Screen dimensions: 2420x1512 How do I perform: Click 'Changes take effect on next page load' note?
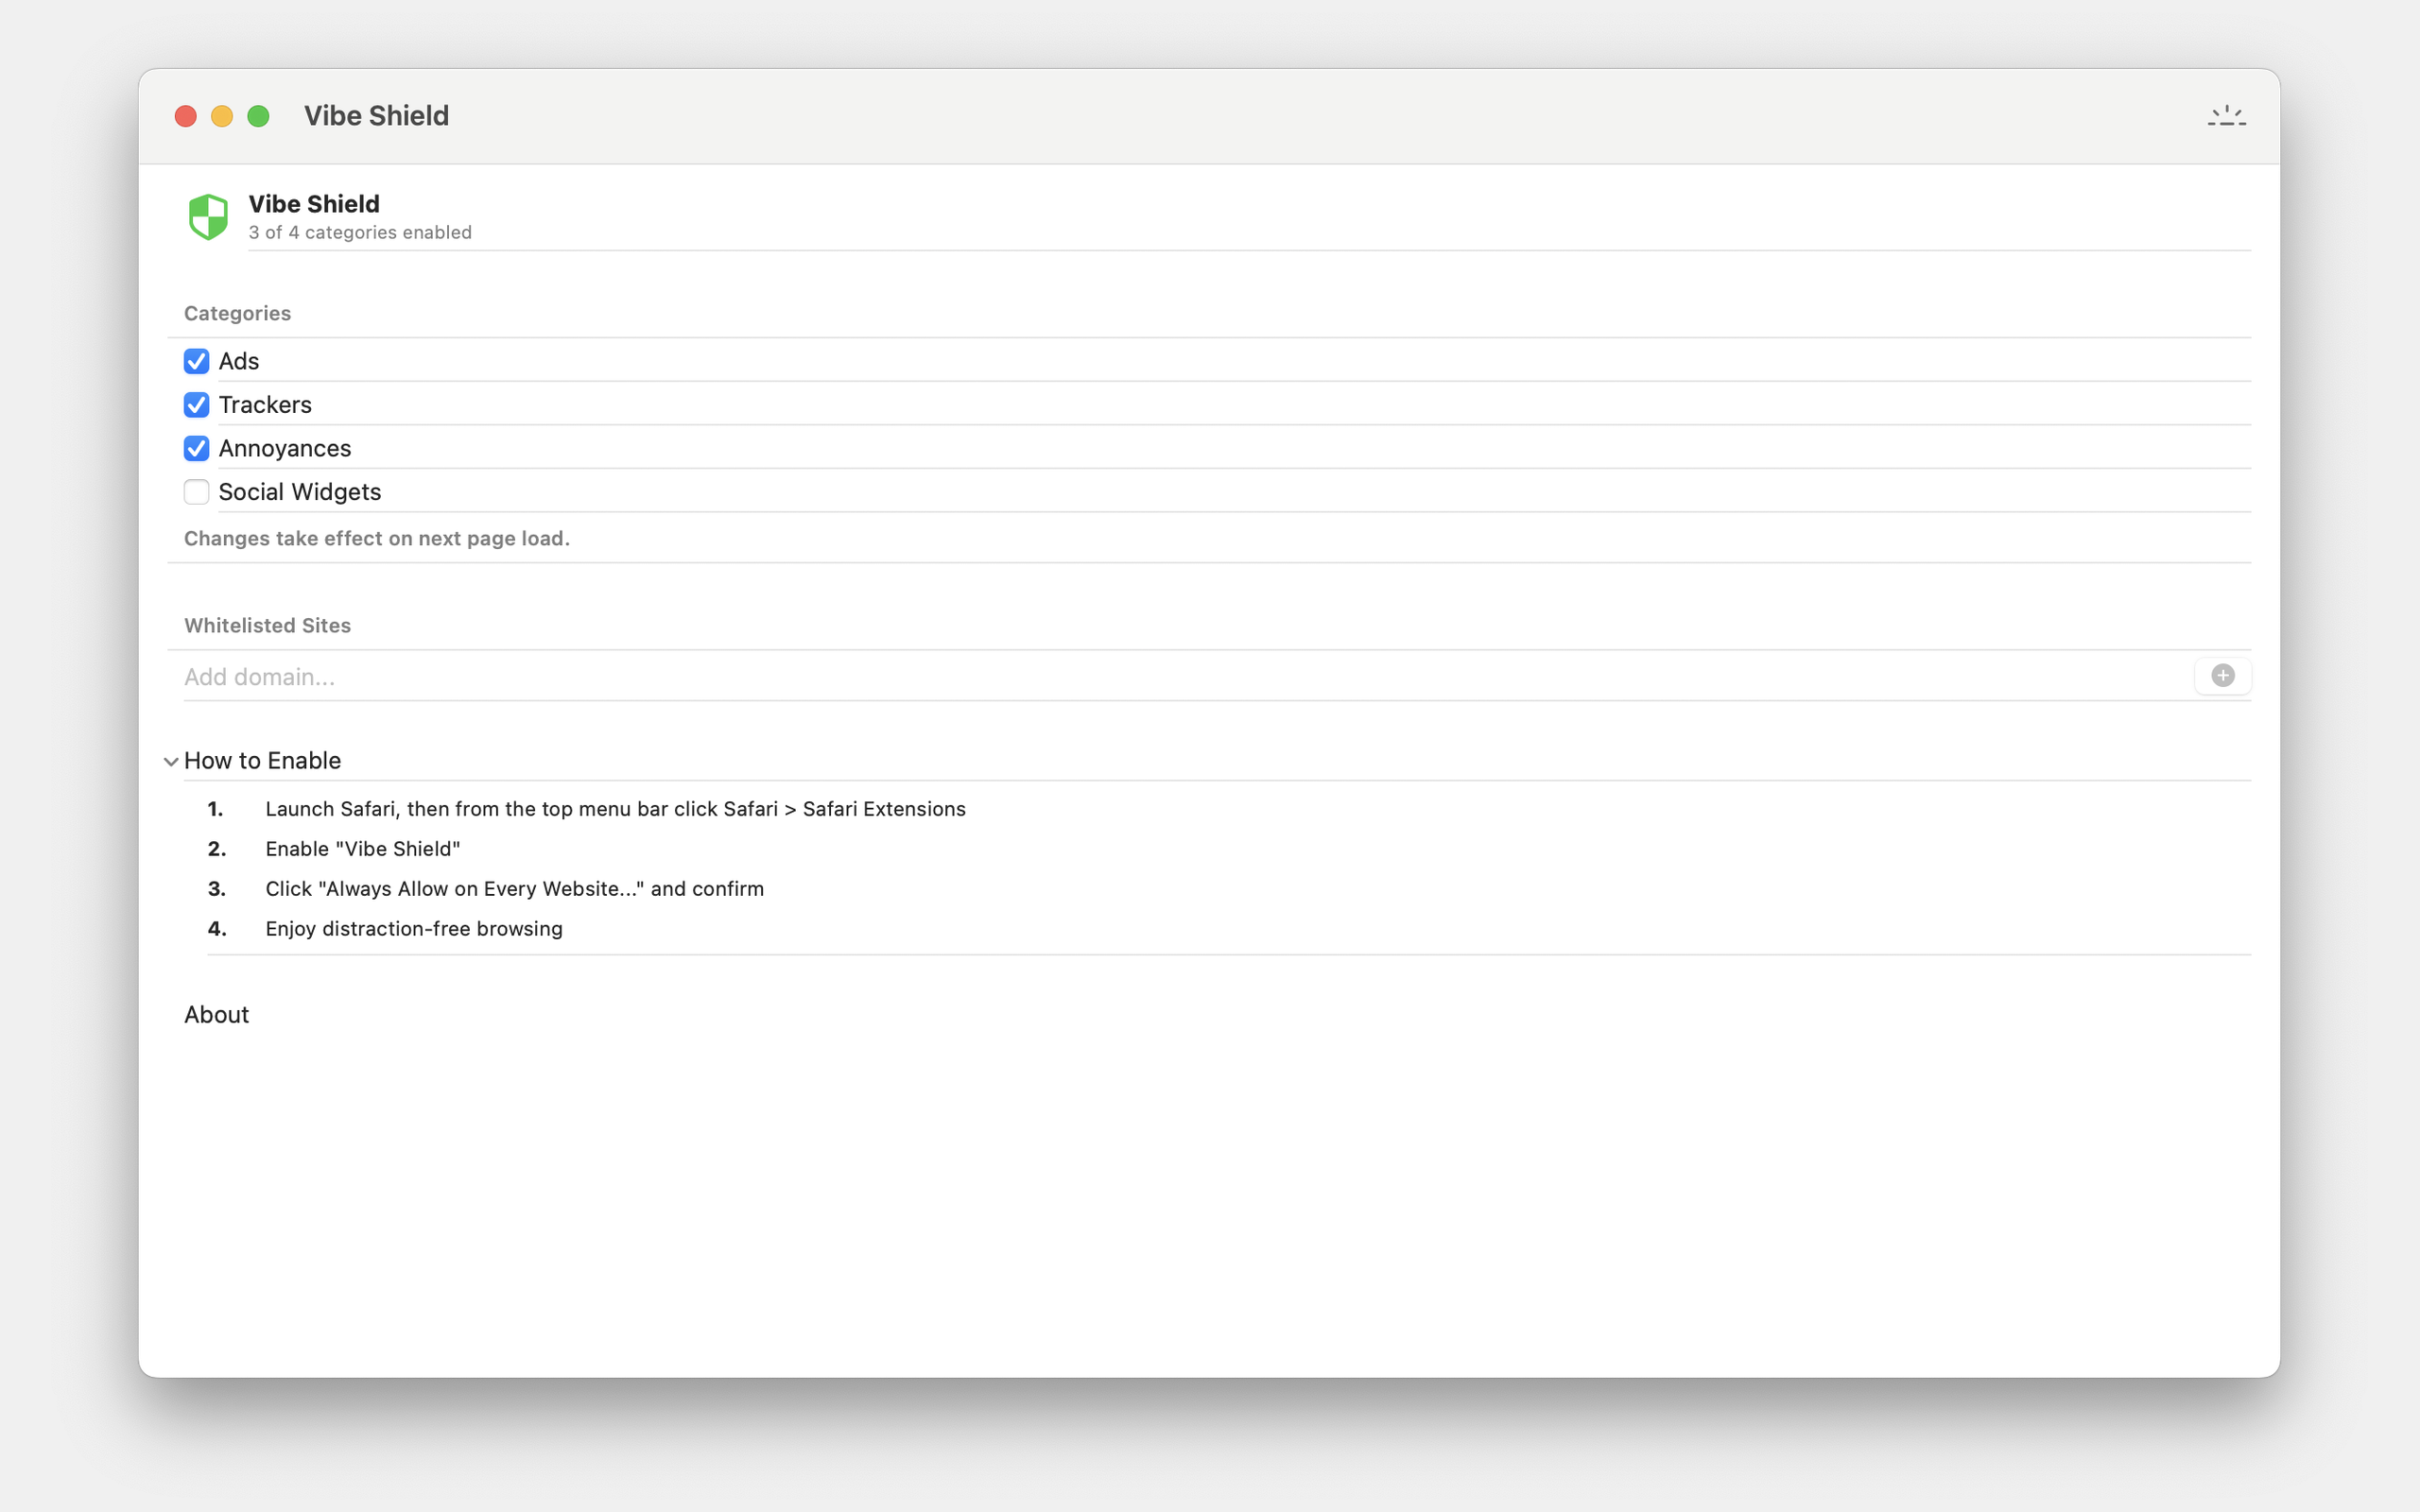[x=377, y=538]
